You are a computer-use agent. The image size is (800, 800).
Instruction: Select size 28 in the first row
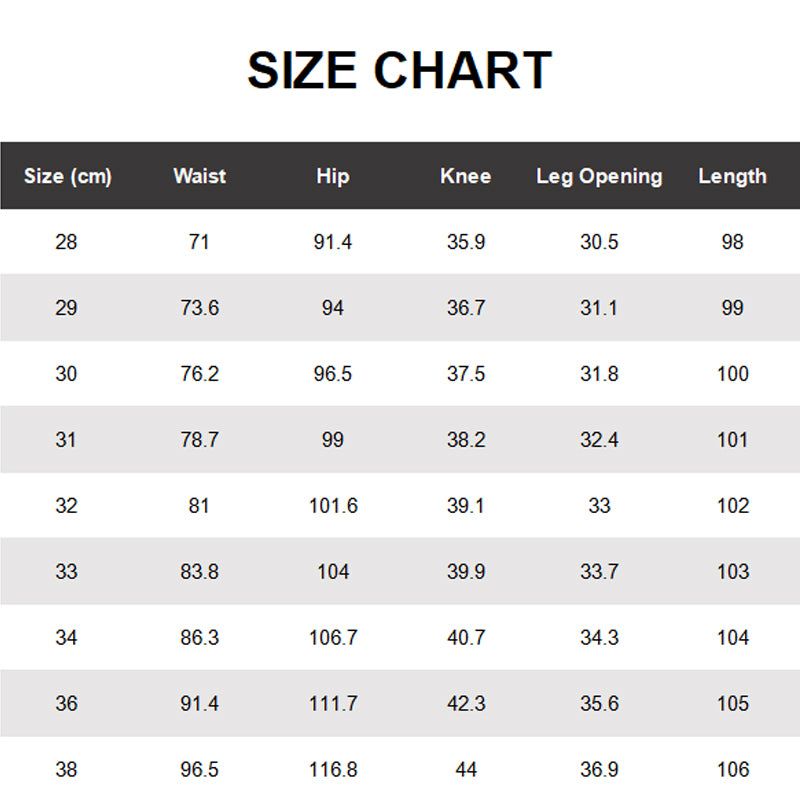pos(66,242)
